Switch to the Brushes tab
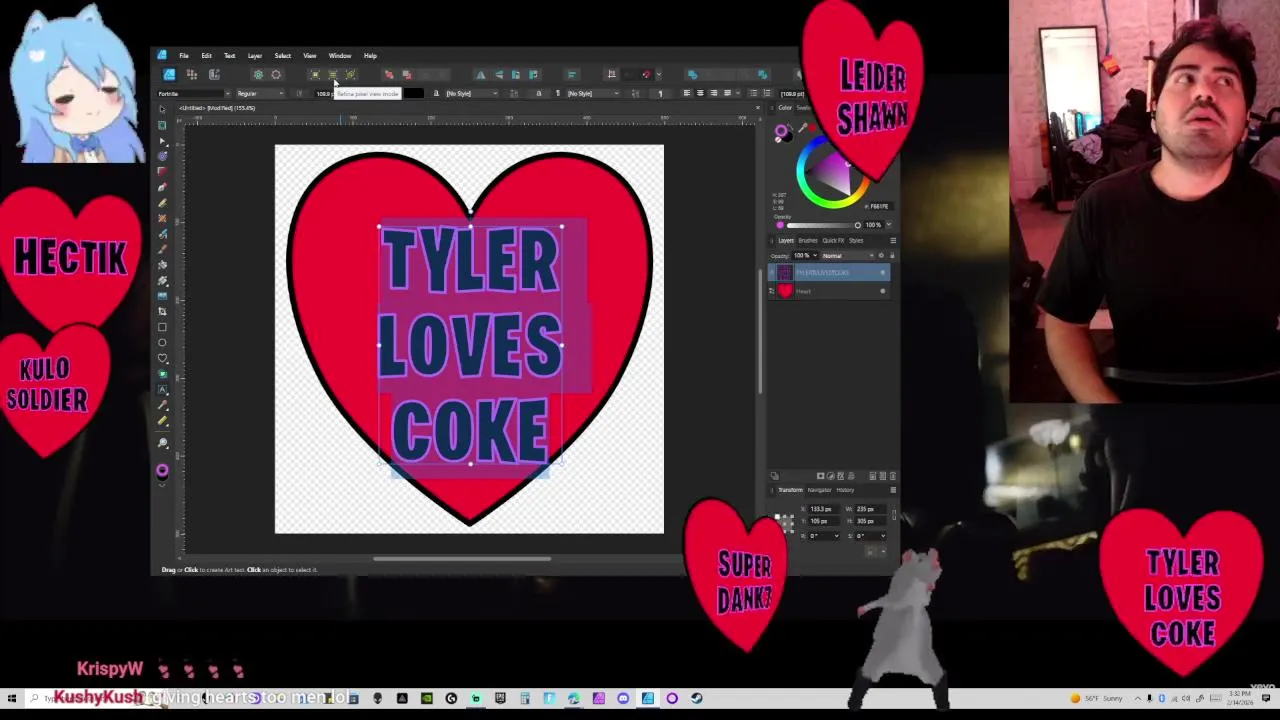The height and width of the screenshot is (720, 1280). click(808, 241)
